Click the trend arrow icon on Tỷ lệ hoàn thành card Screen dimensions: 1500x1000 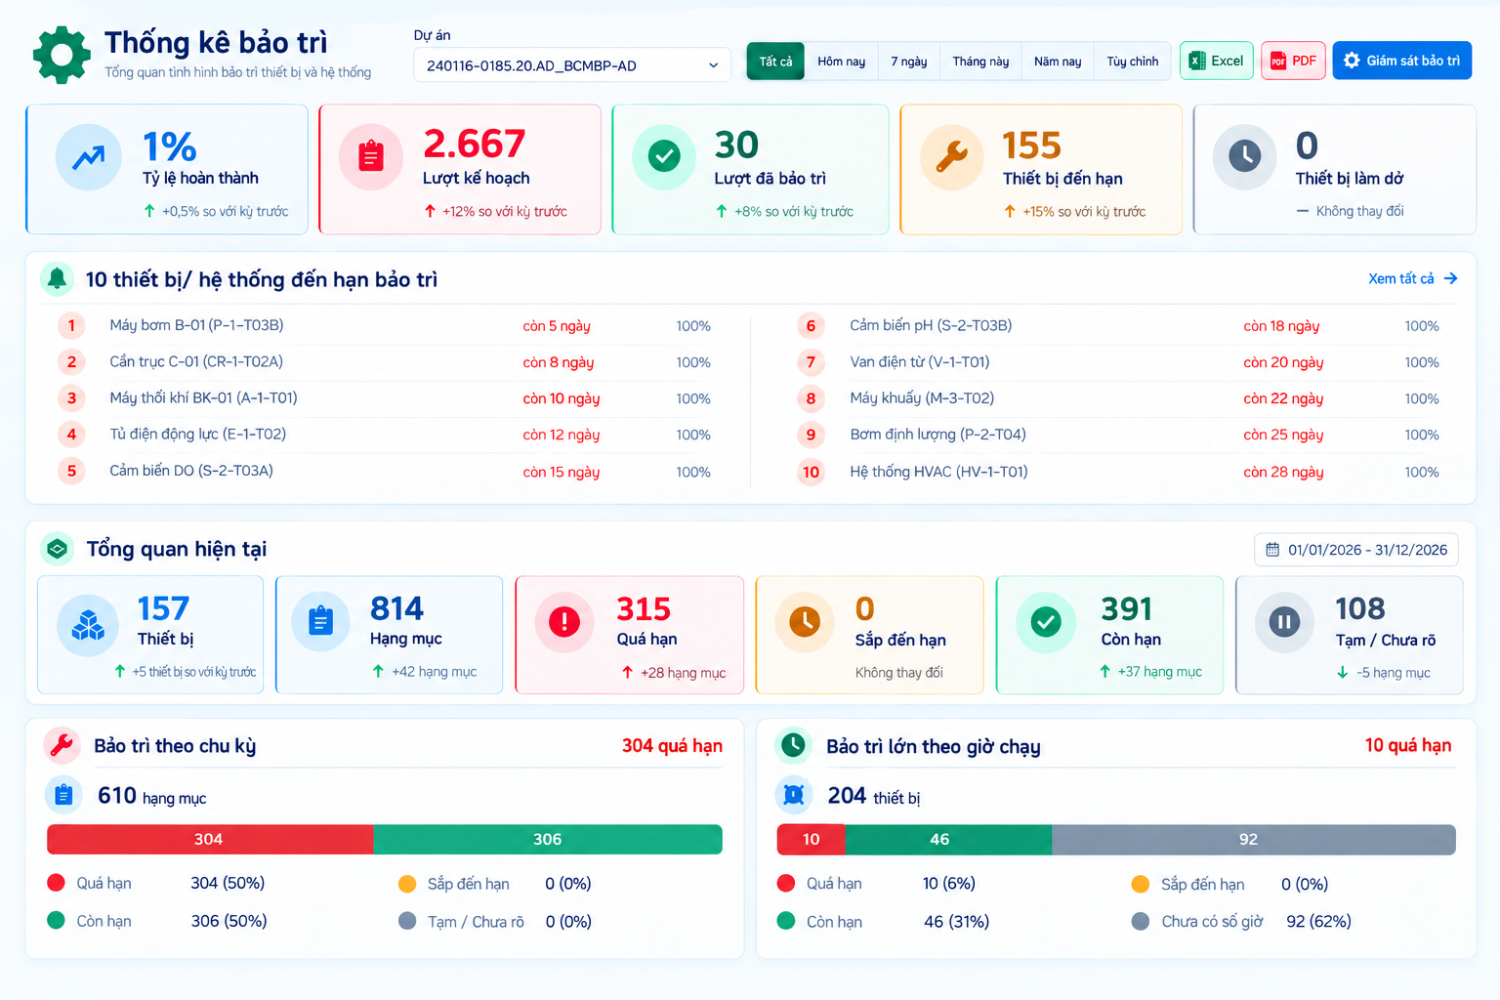click(x=88, y=157)
